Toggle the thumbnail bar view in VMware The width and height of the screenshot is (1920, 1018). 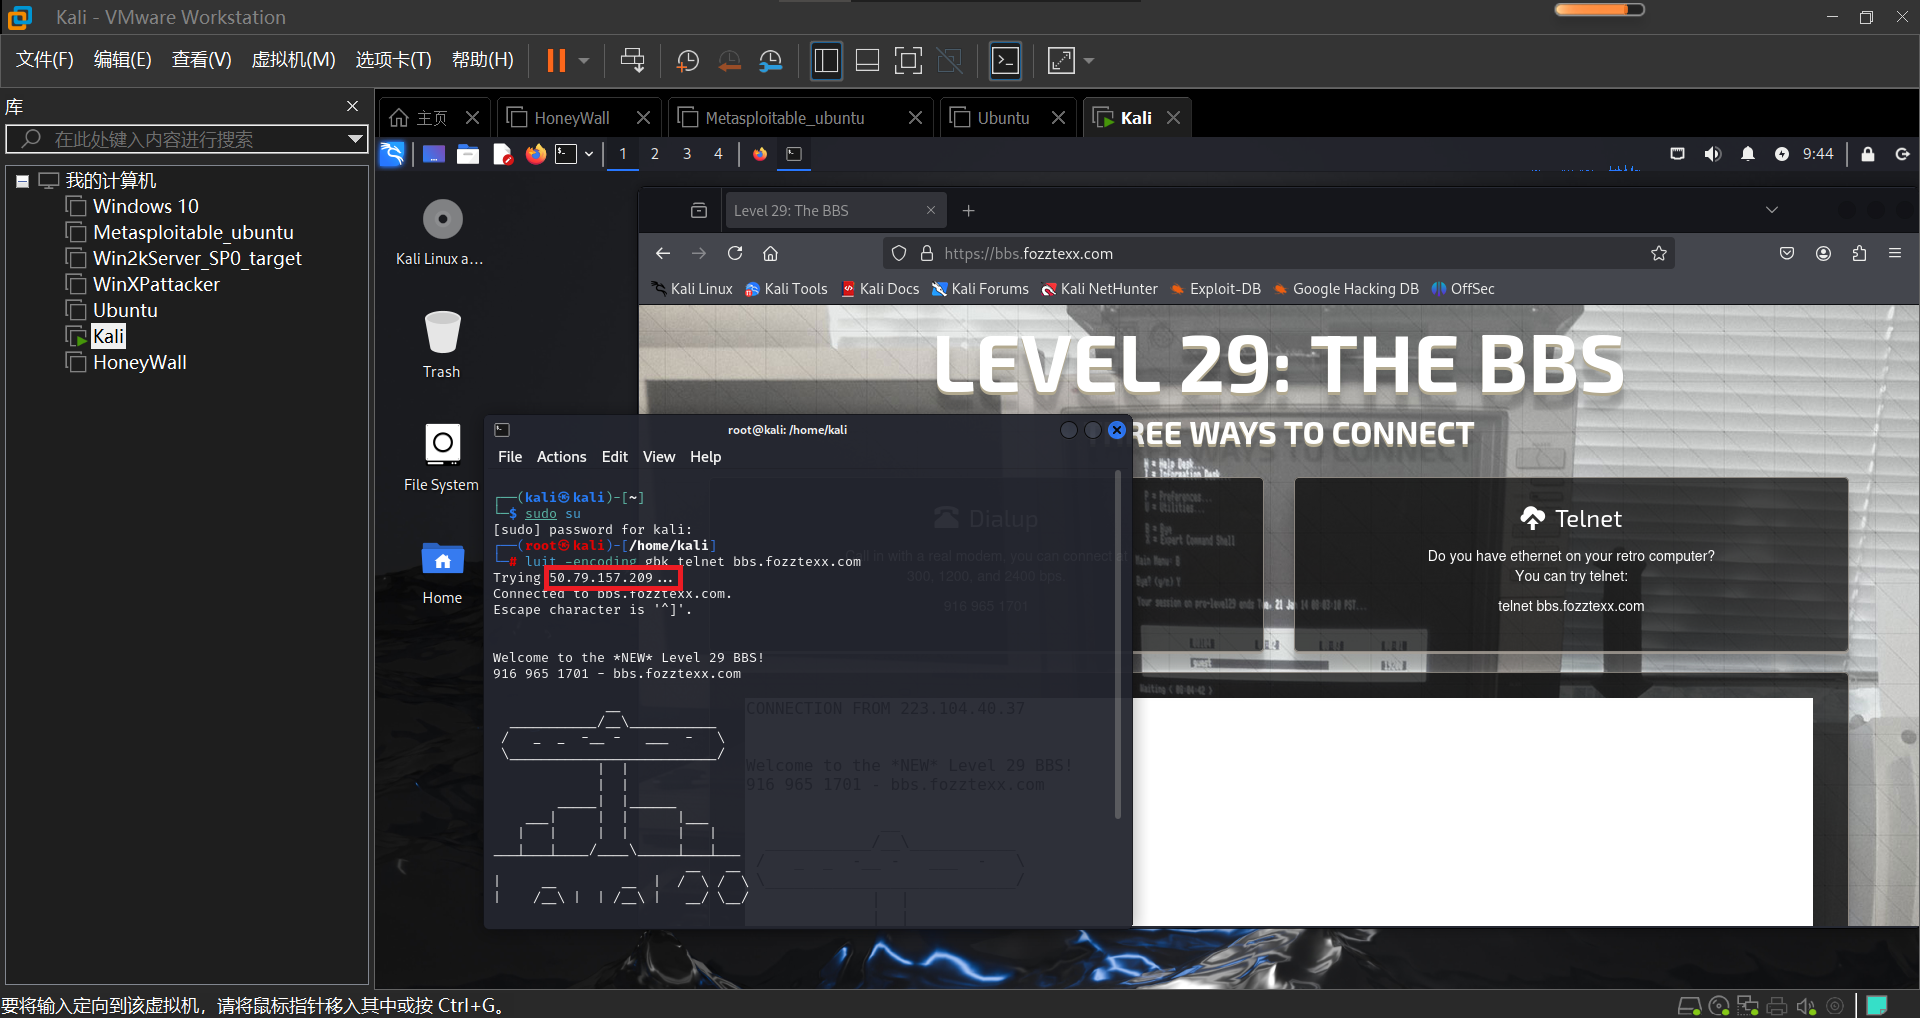[x=867, y=61]
